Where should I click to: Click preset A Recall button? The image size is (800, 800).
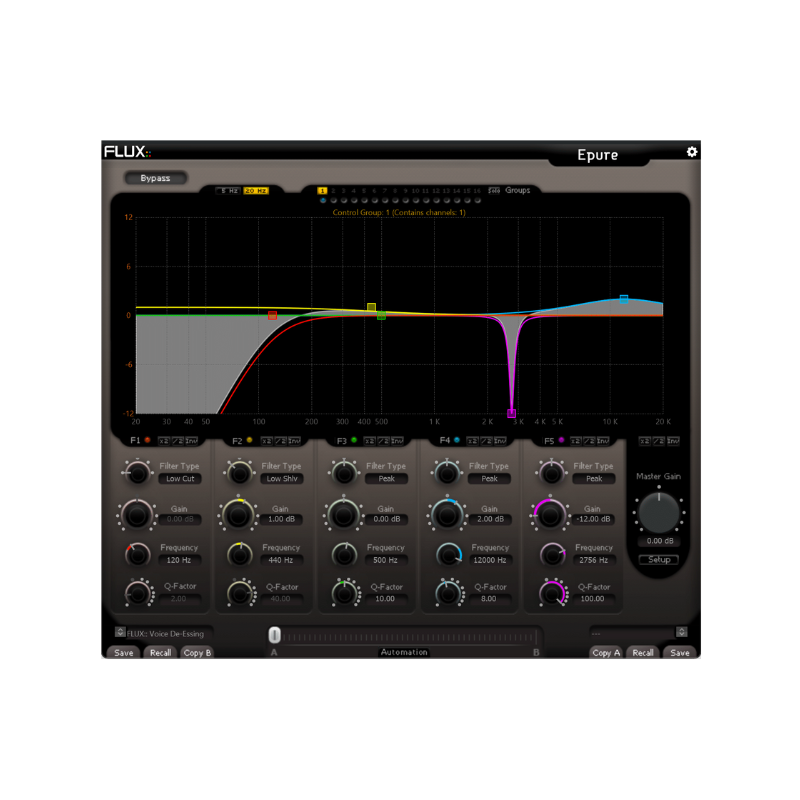pos(160,653)
